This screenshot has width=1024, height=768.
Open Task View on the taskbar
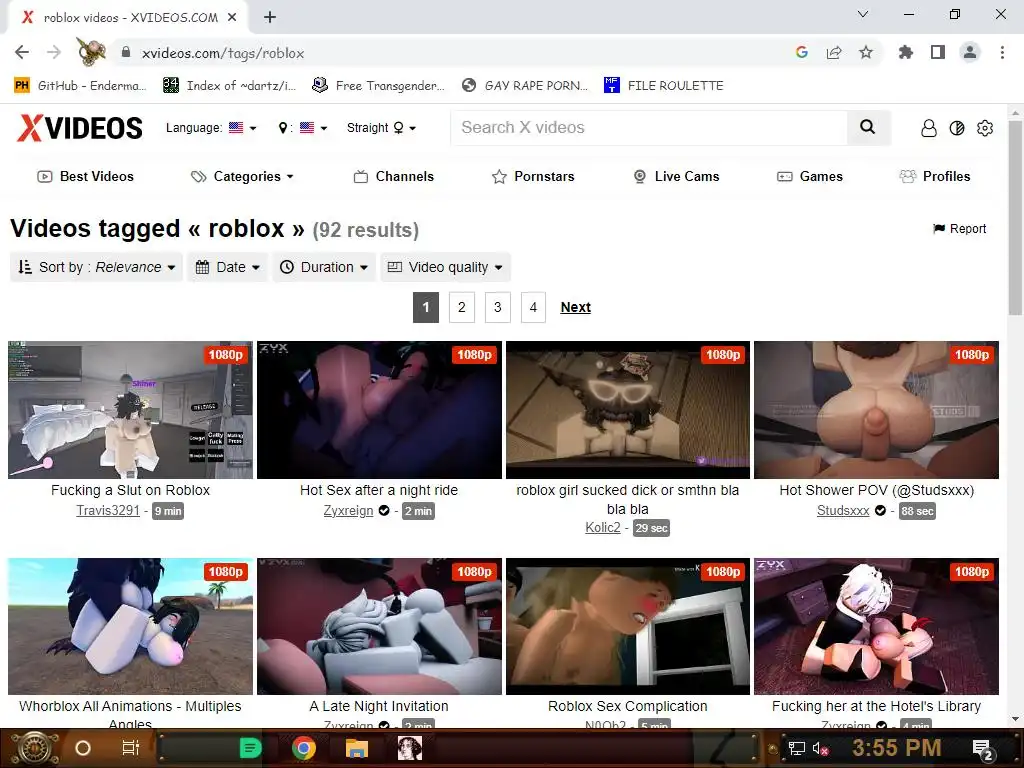point(131,748)
